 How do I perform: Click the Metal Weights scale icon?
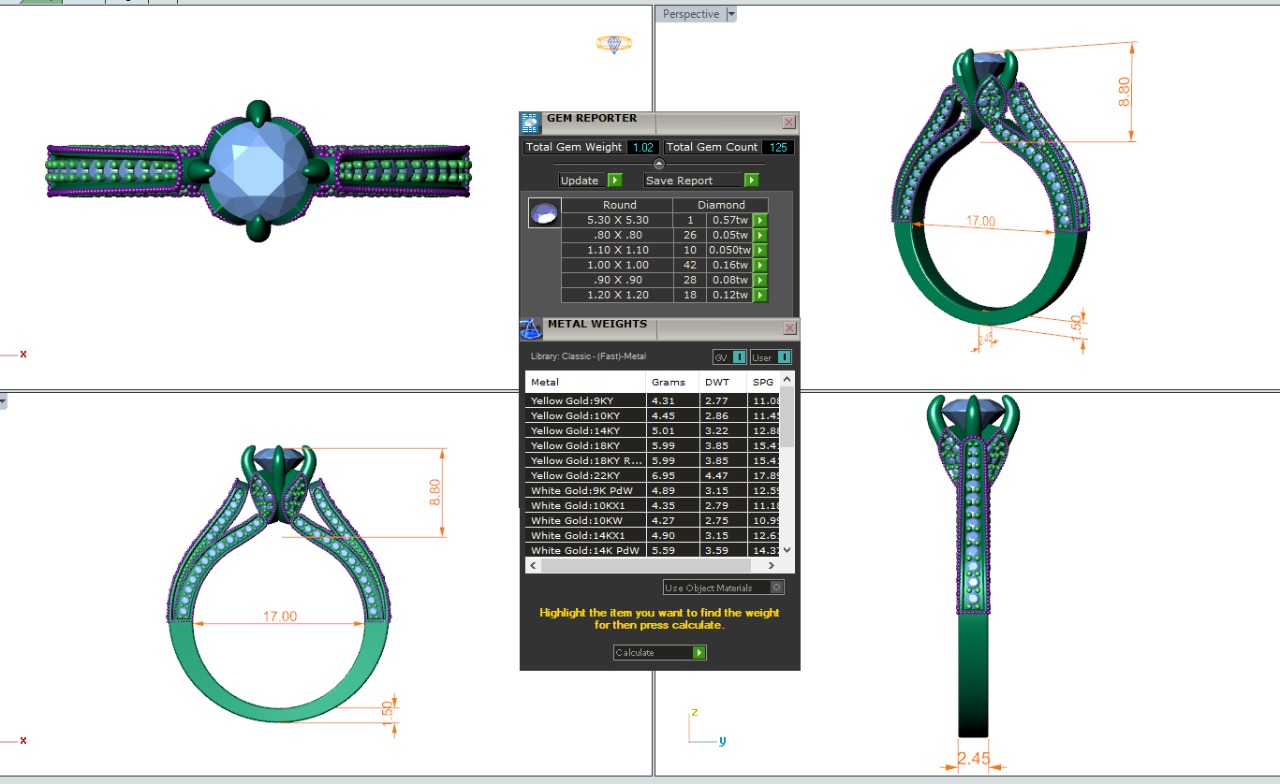(x=530, y=328)
